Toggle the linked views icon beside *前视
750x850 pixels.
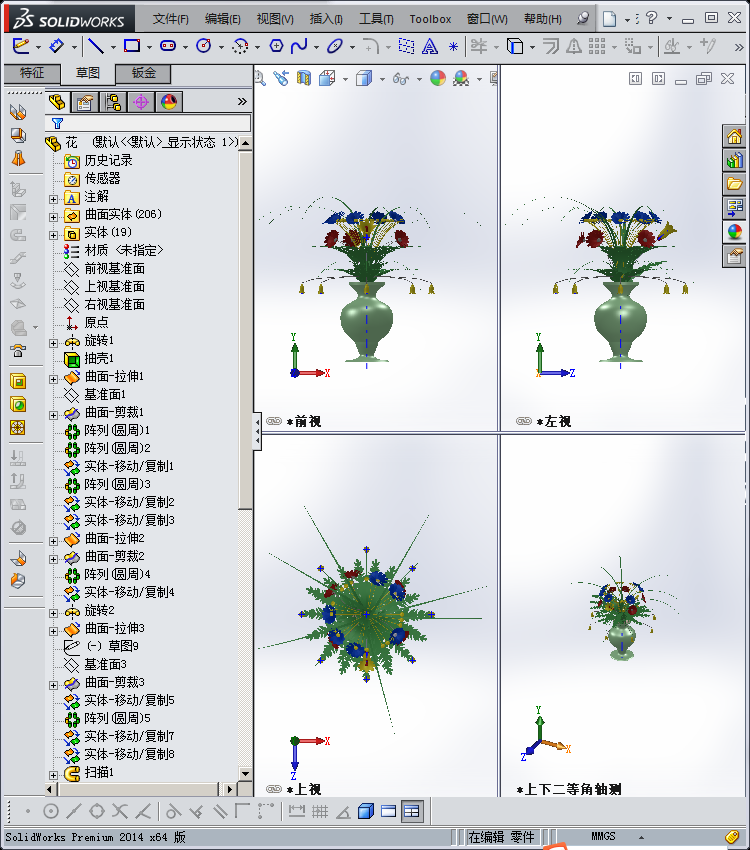click(274, 421)
